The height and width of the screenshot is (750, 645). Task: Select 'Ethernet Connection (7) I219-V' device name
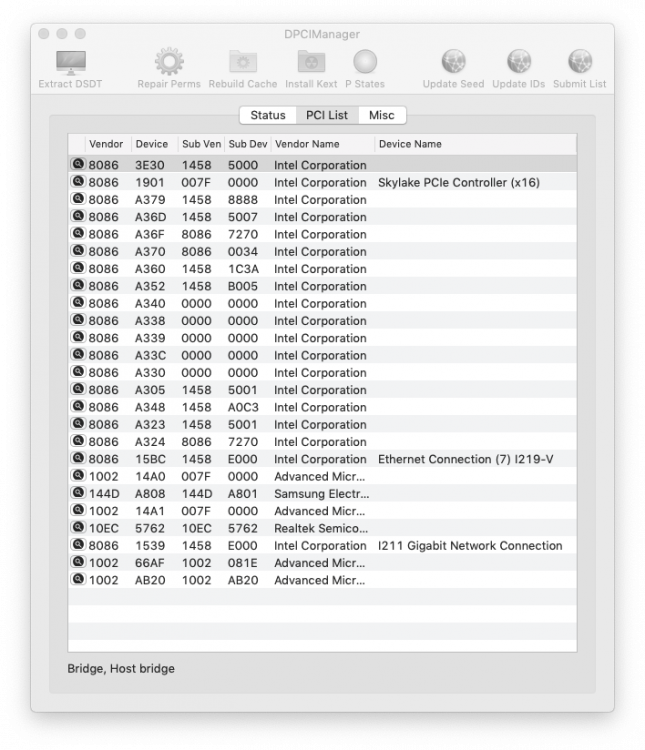[466, 459]
